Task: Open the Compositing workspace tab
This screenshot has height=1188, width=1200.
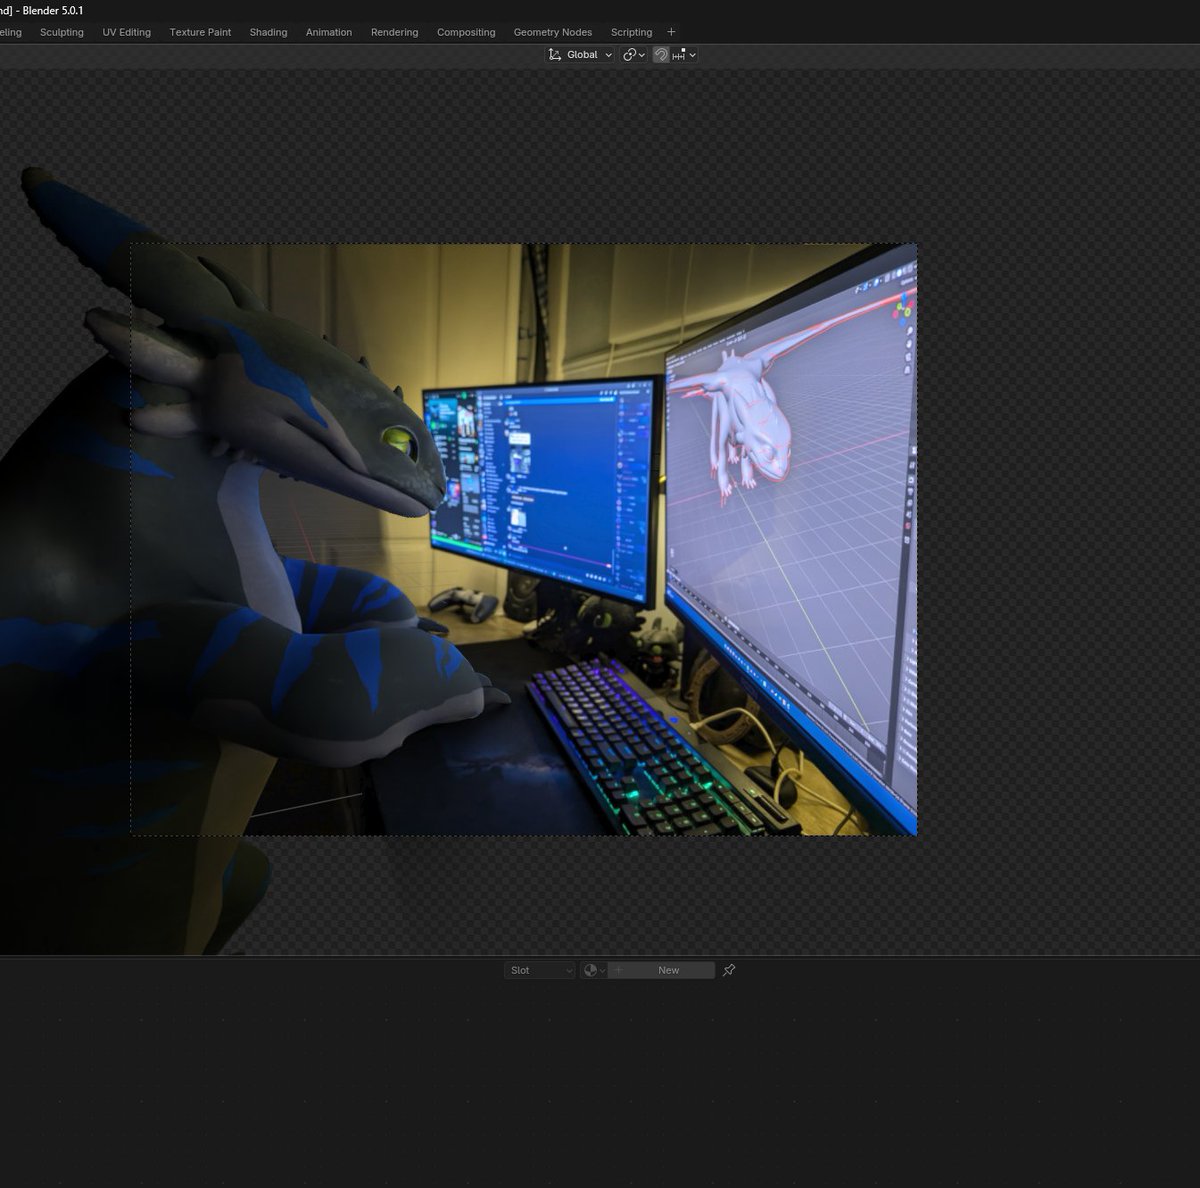Action: click(x=466, y=32)
